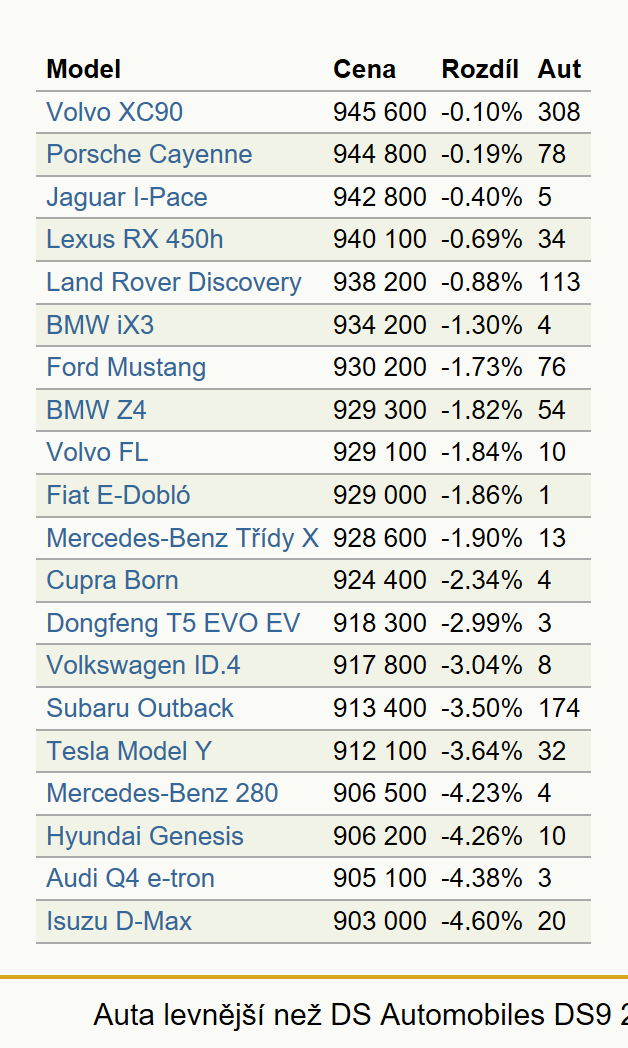Click the Fiat E-Dobló link
628x1048 pixels.
(118, 495)
